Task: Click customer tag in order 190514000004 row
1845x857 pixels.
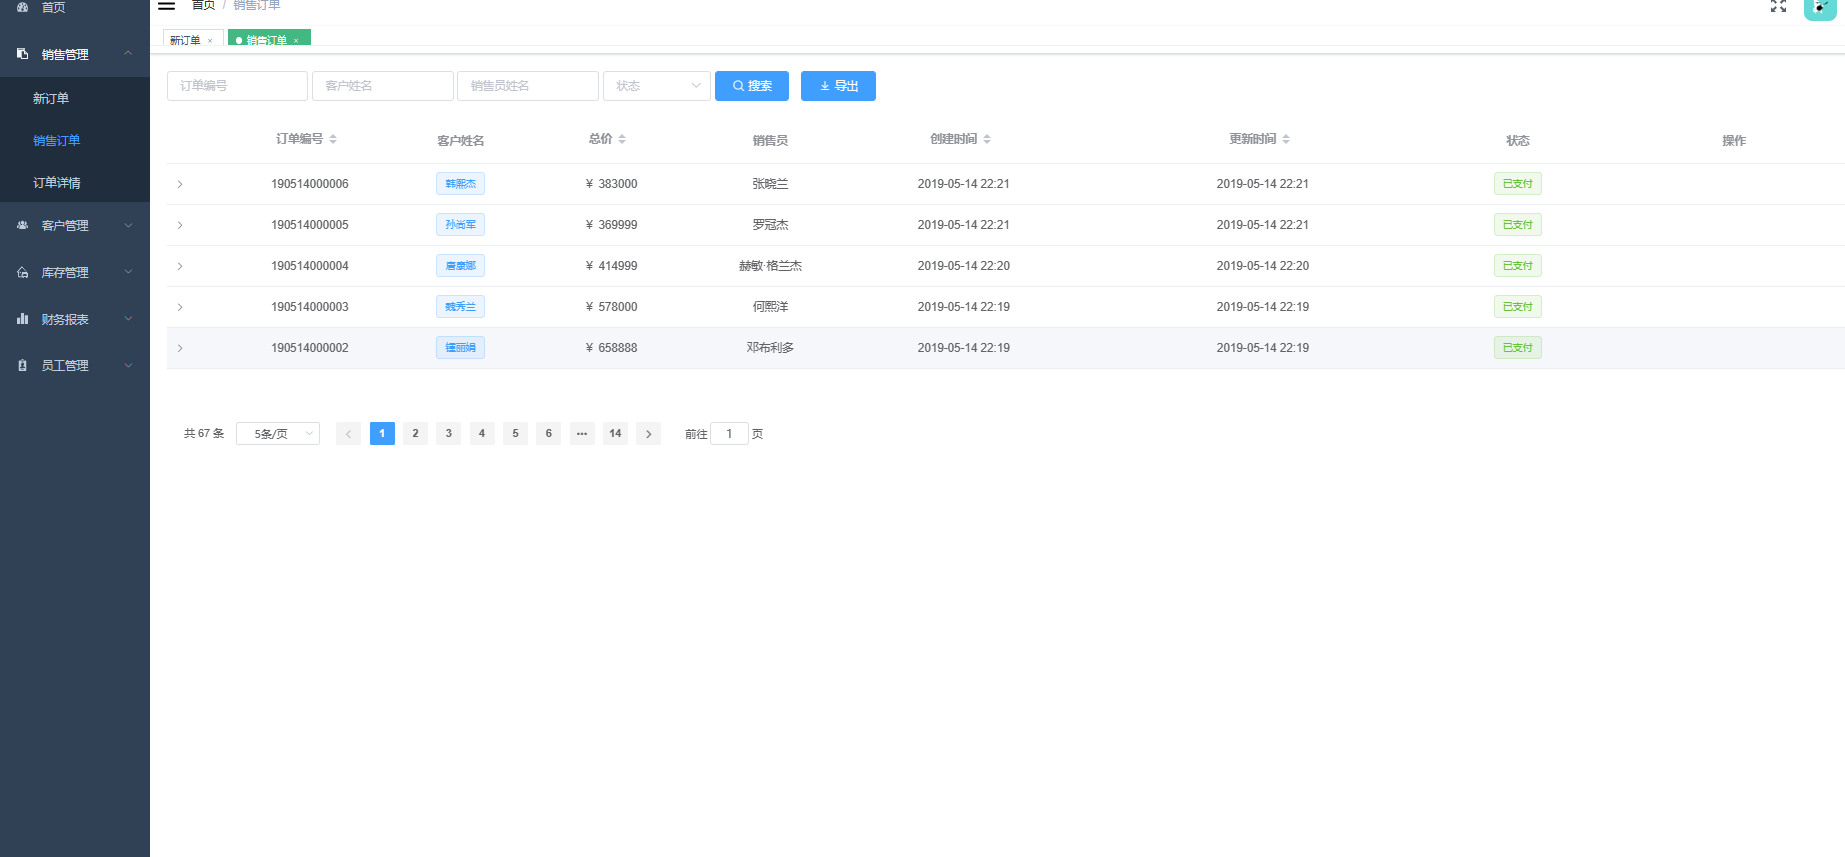Action: [460, 266]
